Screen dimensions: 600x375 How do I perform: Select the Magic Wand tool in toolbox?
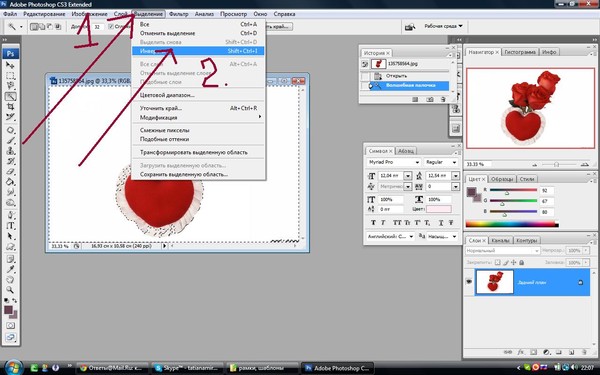click(10, 96)
